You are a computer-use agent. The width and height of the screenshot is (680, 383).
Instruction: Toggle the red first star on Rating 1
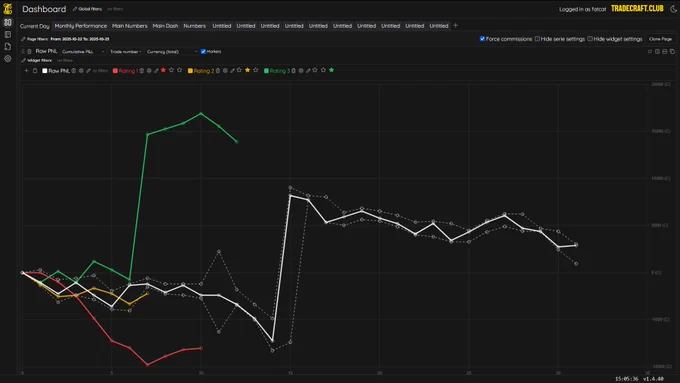(163, 70)
